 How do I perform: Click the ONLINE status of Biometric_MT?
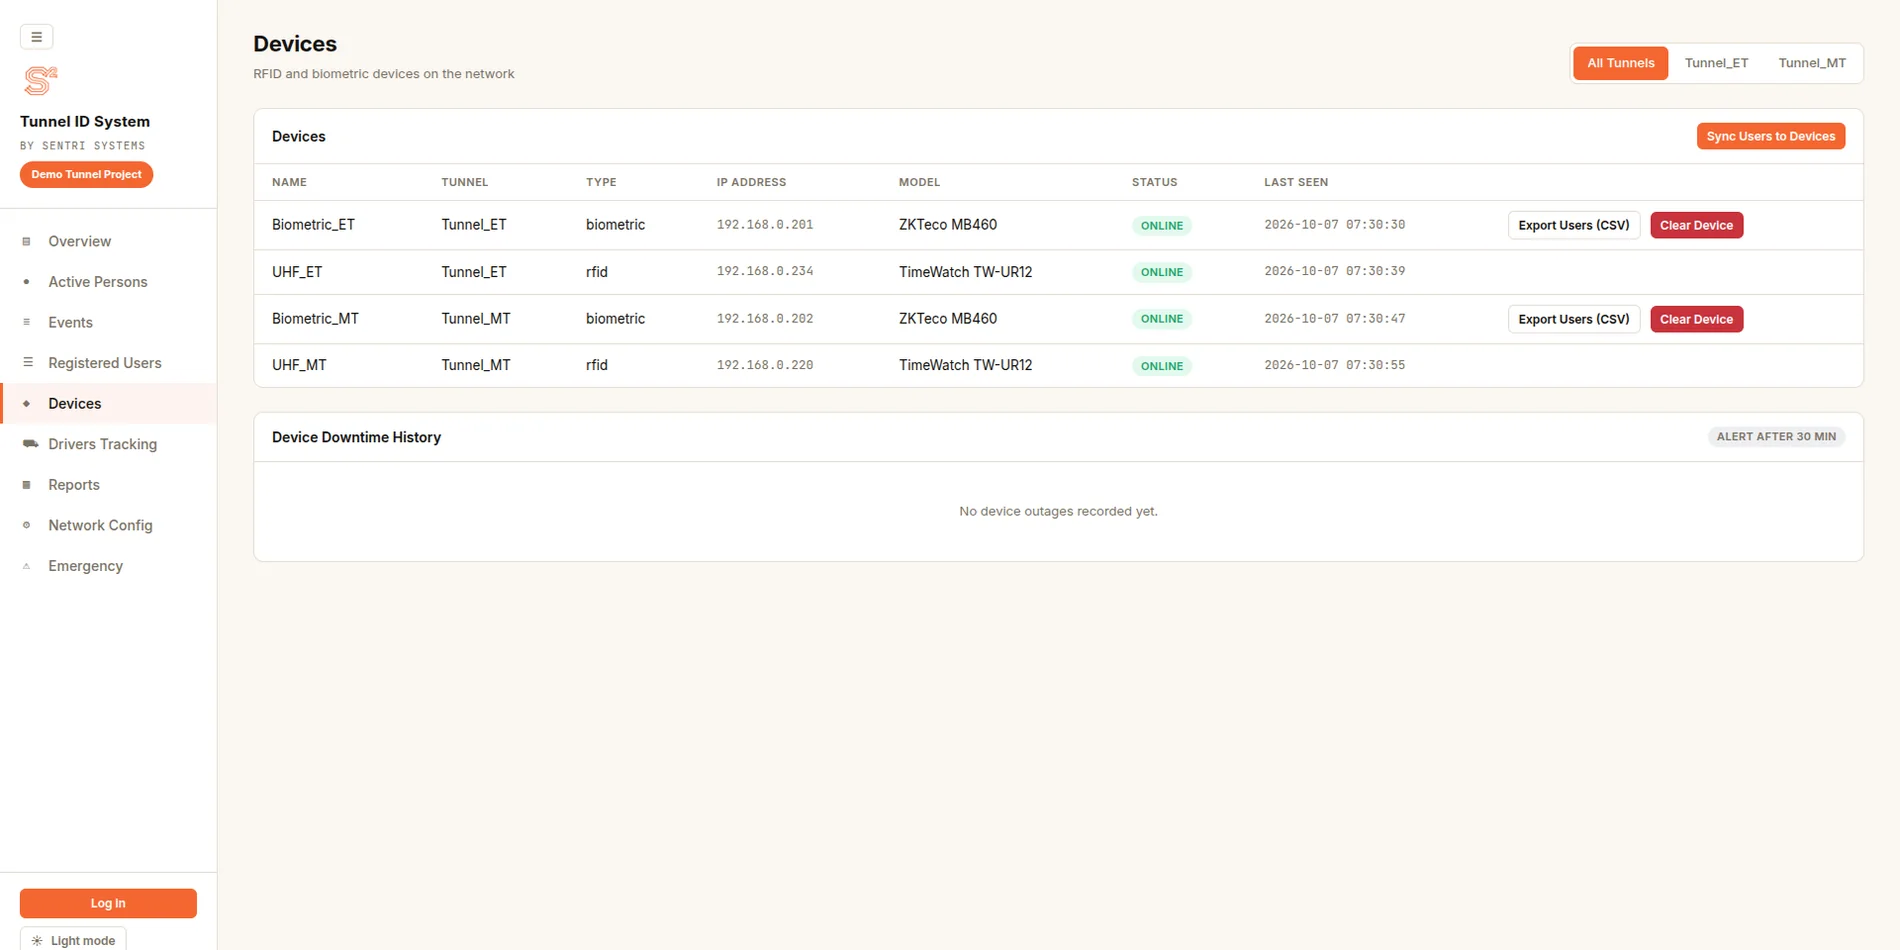pos(1161,319)
